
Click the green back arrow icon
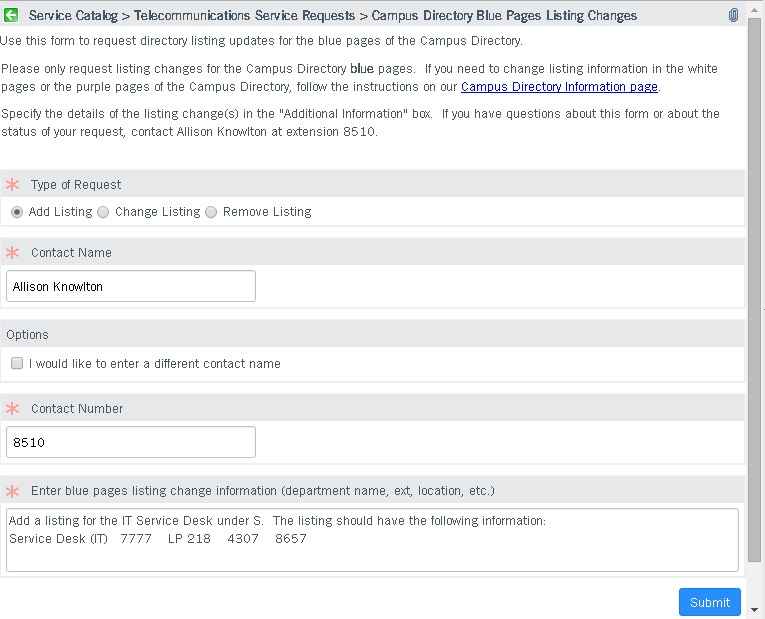coord(12,15)
